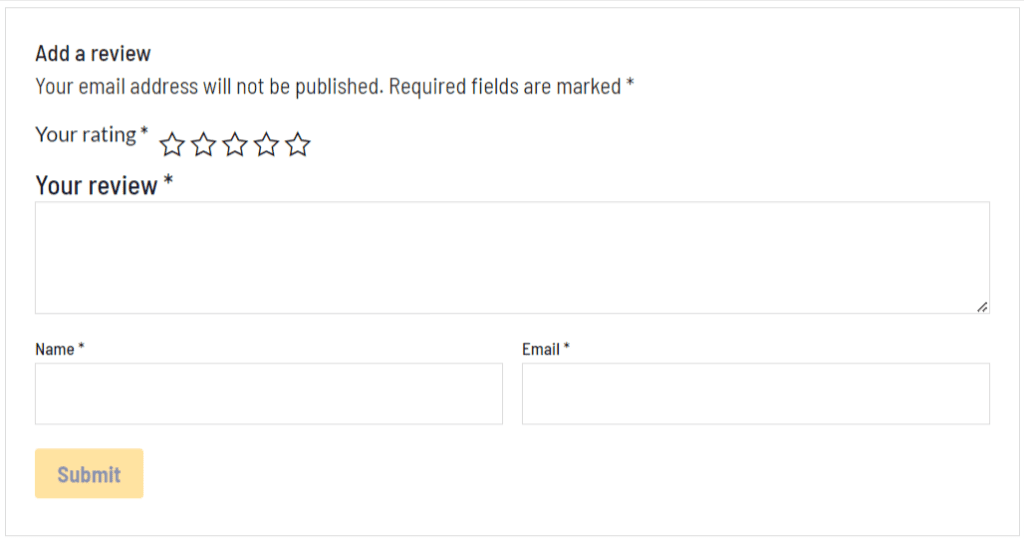Click the required asterisk next to Name
This screenshot has width=1024, height=541.
pos(81,346)
